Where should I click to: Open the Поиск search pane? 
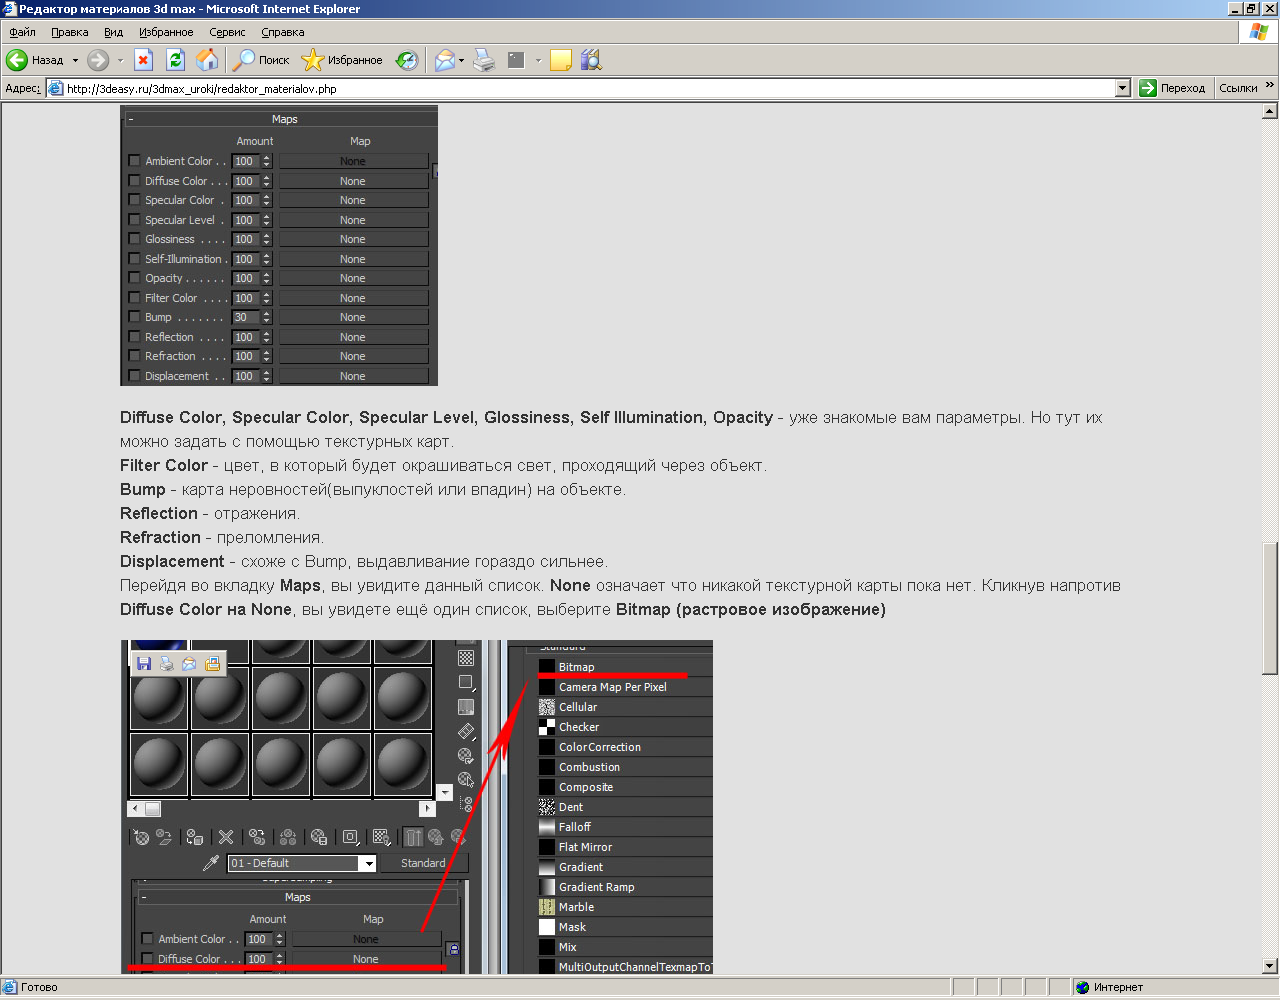(x=261, y=60)
